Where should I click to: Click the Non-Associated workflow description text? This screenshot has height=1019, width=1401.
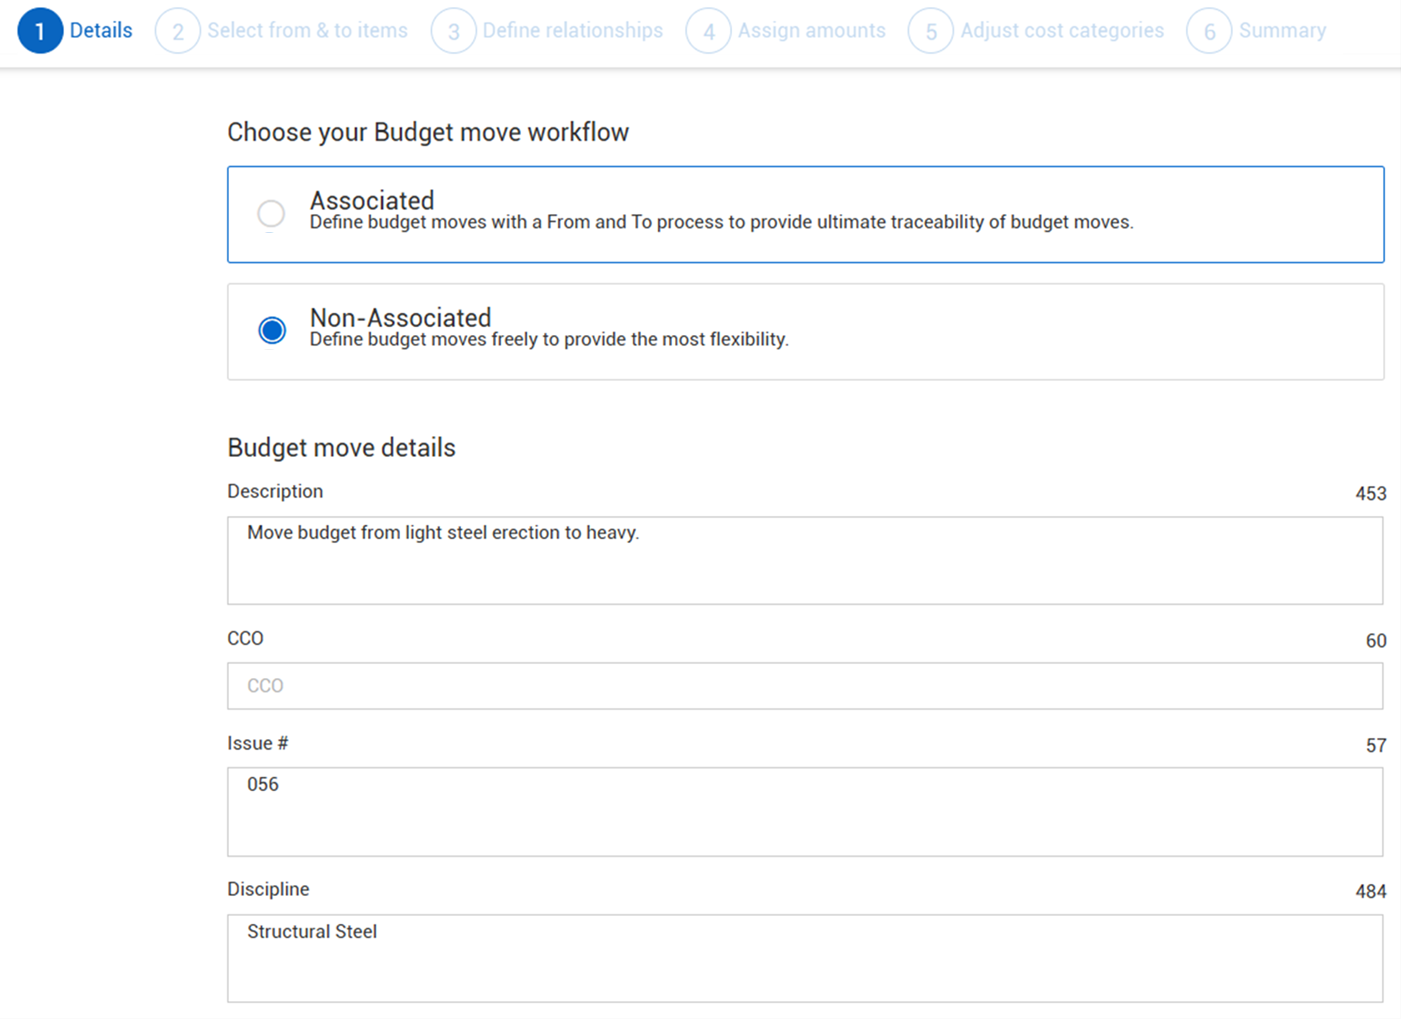tap(549, 340)
